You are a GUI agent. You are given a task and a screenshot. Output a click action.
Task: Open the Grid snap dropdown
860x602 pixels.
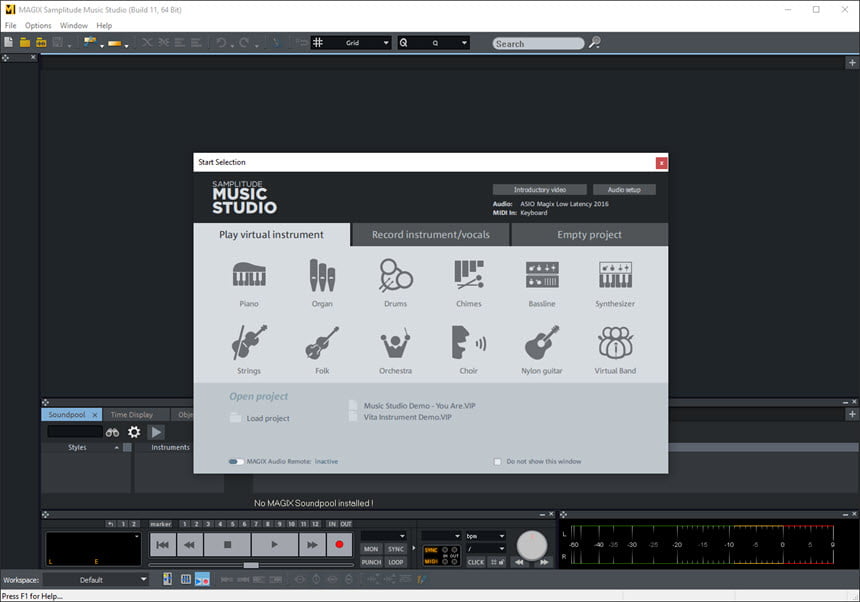pos(351,43)
